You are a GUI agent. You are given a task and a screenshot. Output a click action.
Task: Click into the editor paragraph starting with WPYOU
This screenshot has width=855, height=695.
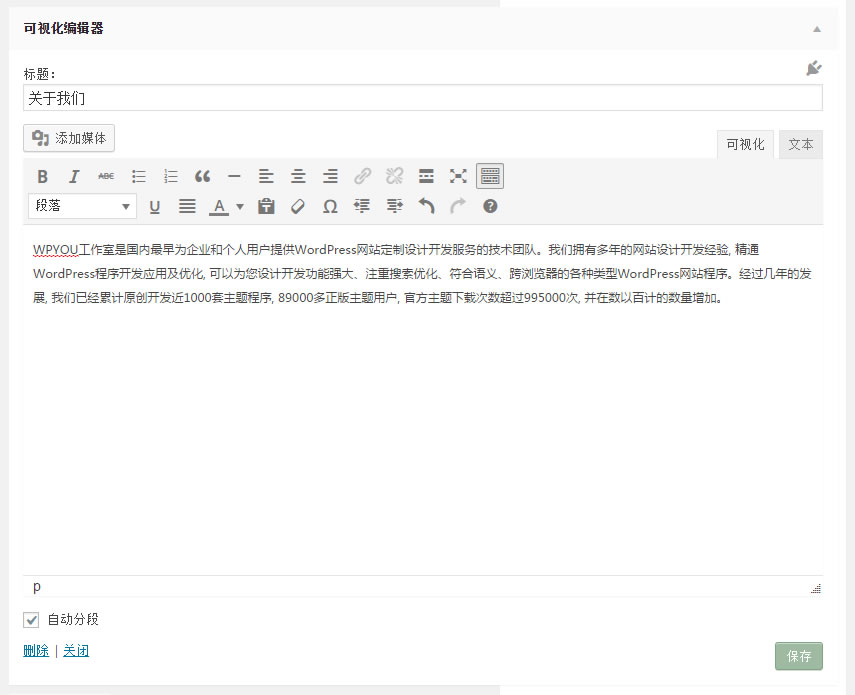422,274
